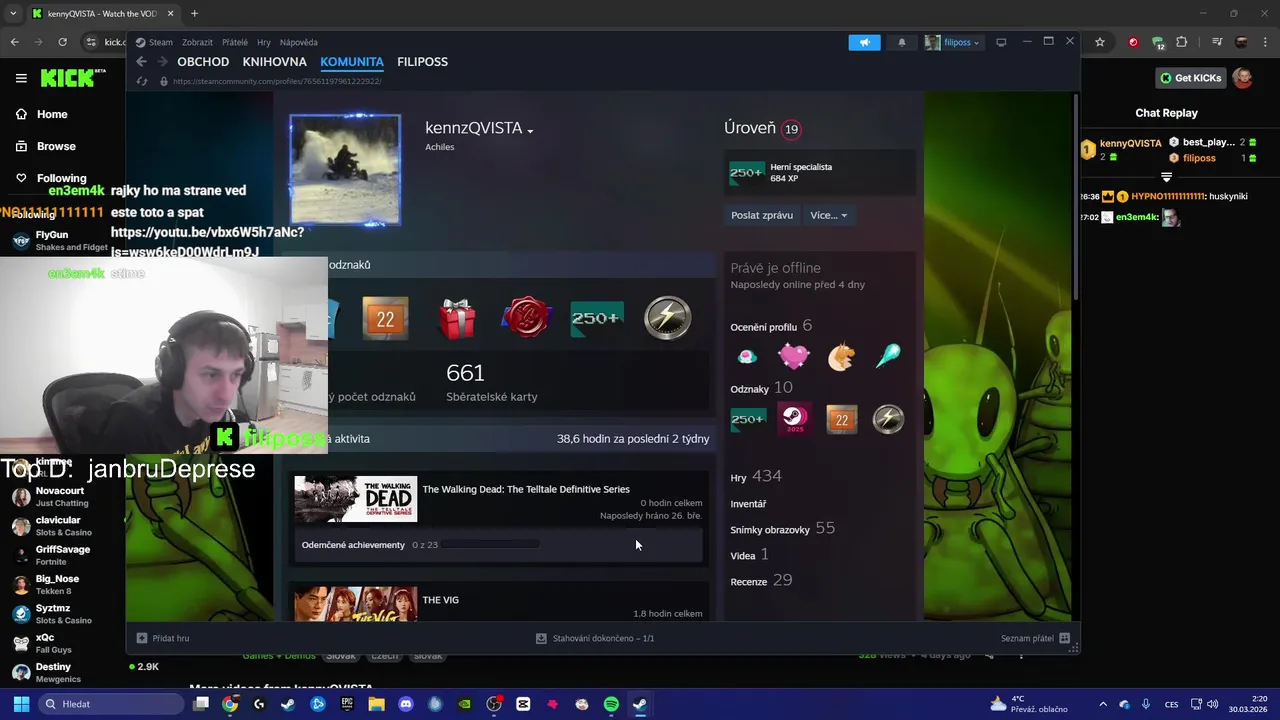This screenshot has width=1280, height=720.
Task: Open The Walking Dead game thumbnail
Action: pos(356,499)
